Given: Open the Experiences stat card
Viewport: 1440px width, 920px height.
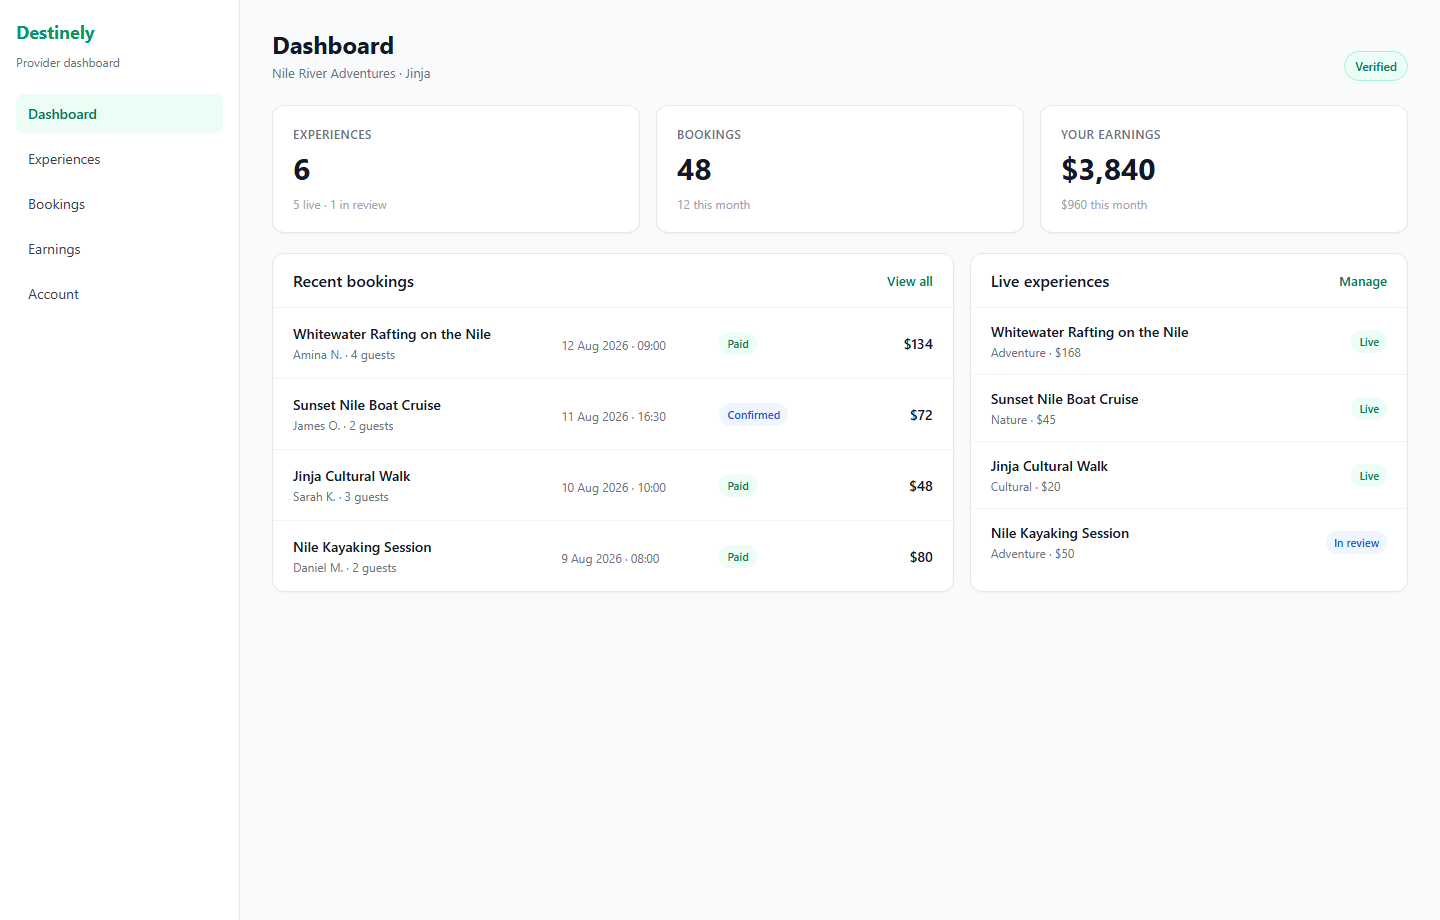Looking at the screenshot, I should pyautogui.click(x=456, y=169).
